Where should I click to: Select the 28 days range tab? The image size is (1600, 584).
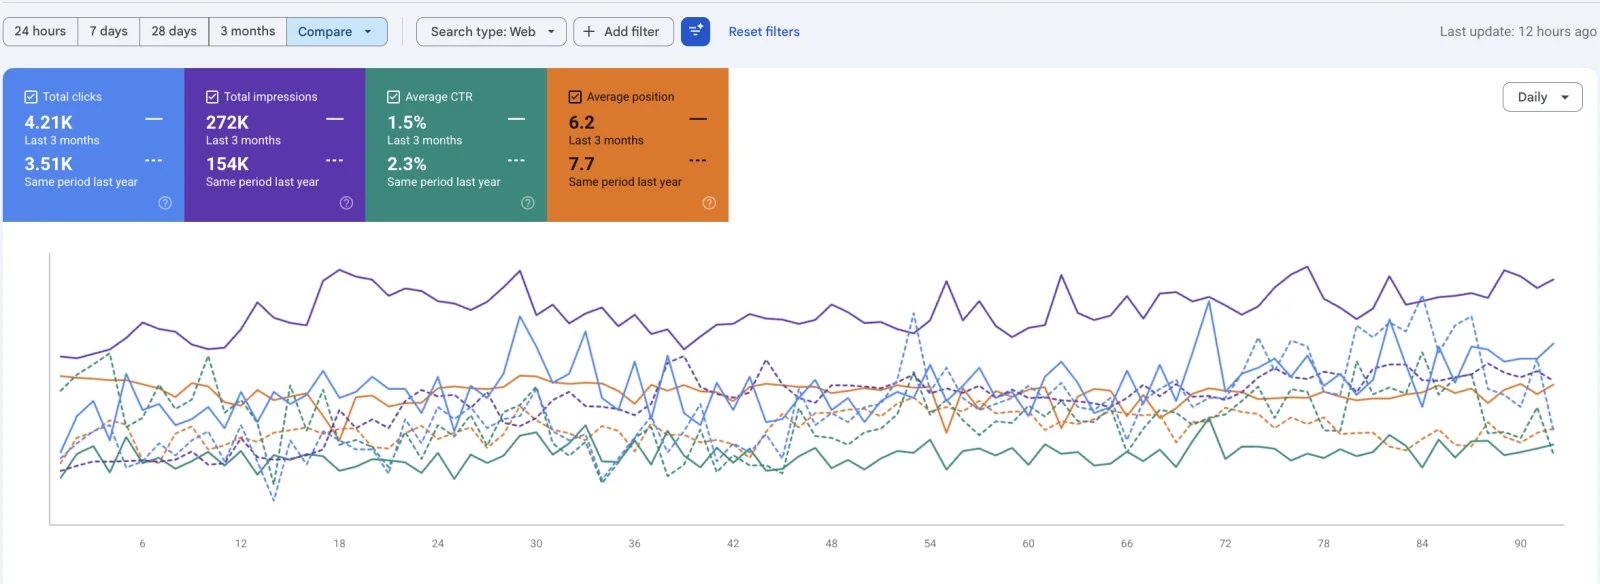(174, 31)
